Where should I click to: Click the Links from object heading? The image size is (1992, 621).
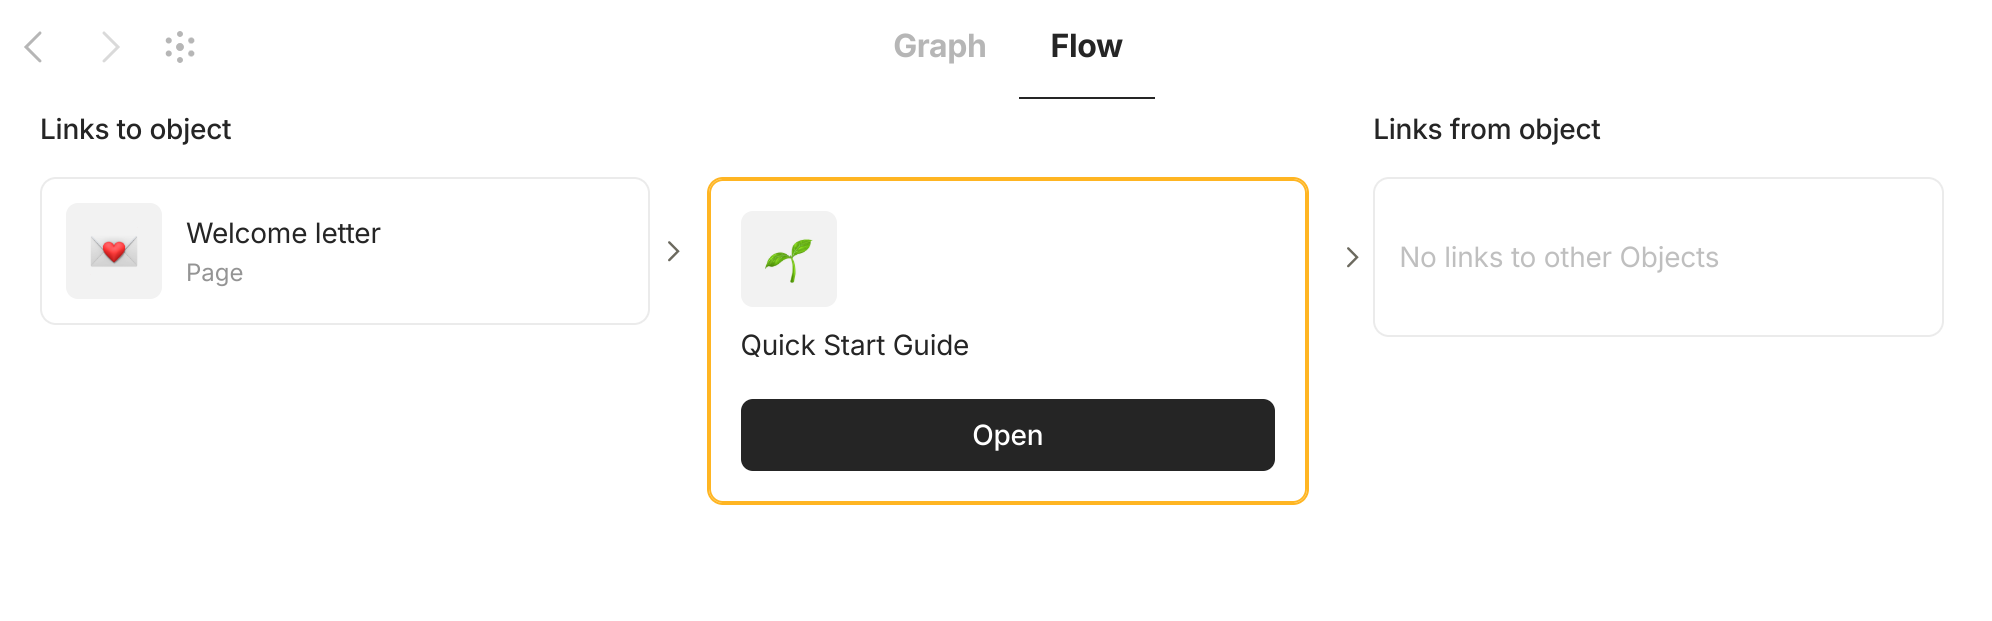point(1486,129)
